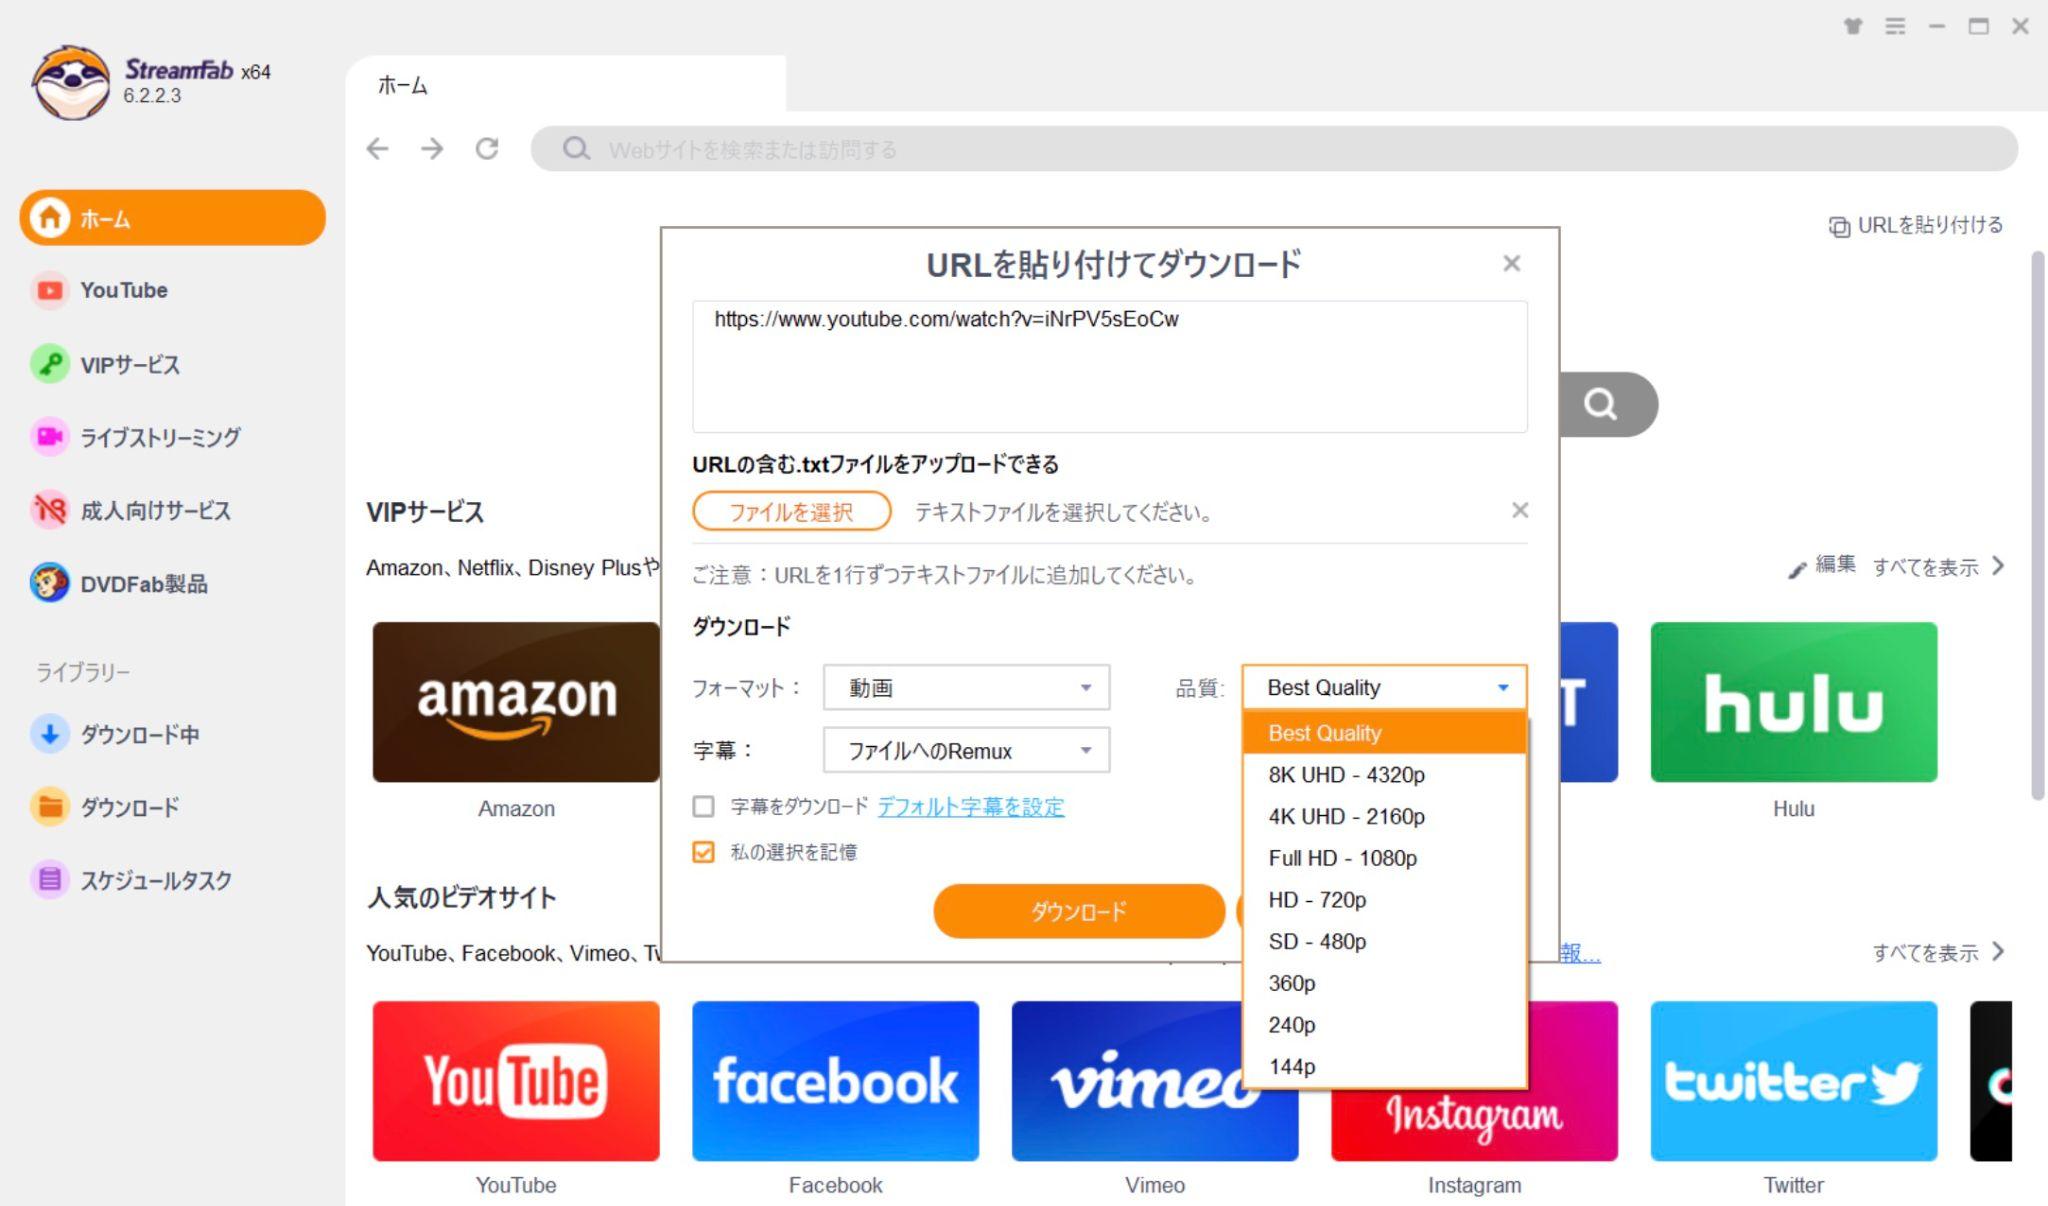The height and width of the screenshot is (1206, 2048).
Task: Click the orange ダウンロード button
Action: pyautogui.click(x=1079, y=911)
